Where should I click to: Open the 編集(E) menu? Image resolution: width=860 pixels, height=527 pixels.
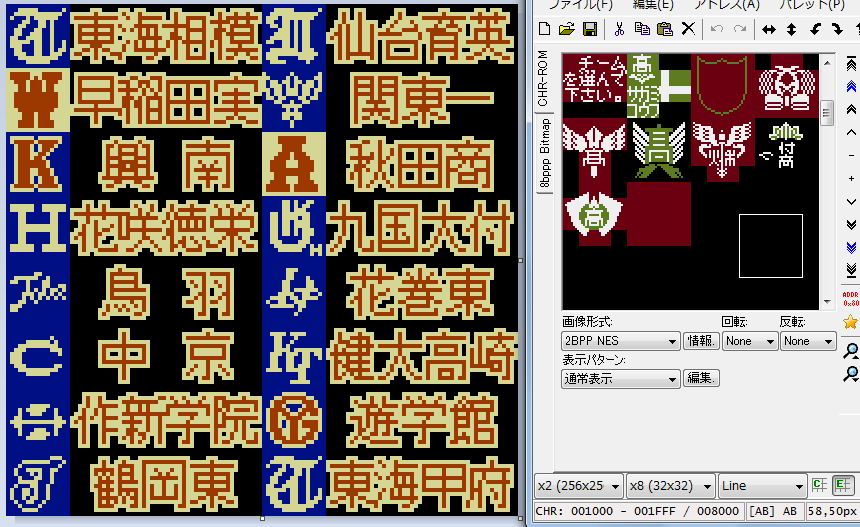point(653,5)
